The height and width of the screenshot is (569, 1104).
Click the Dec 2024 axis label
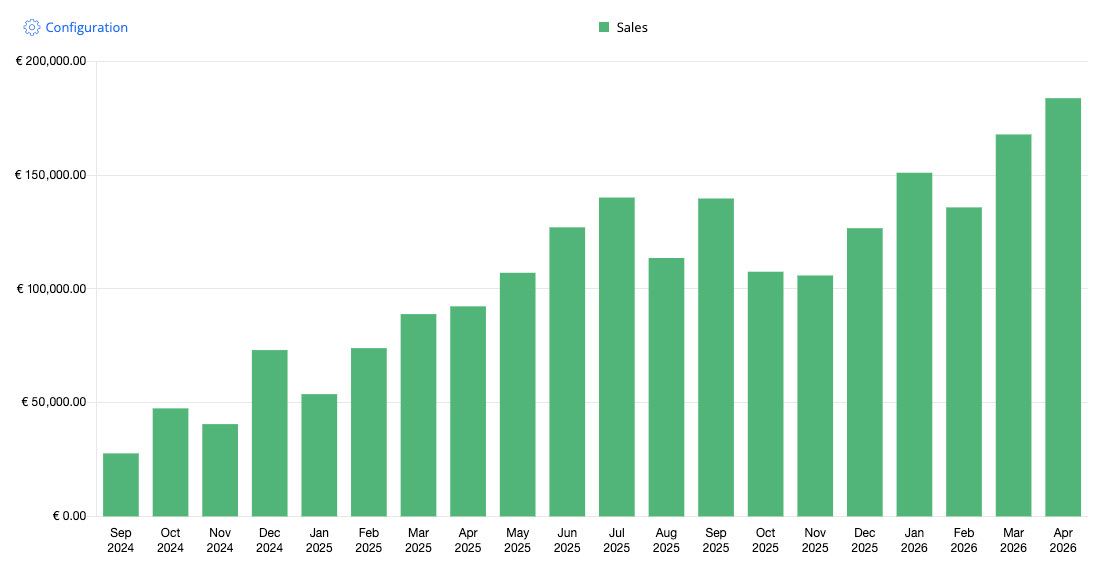click(x=270, y=540)
